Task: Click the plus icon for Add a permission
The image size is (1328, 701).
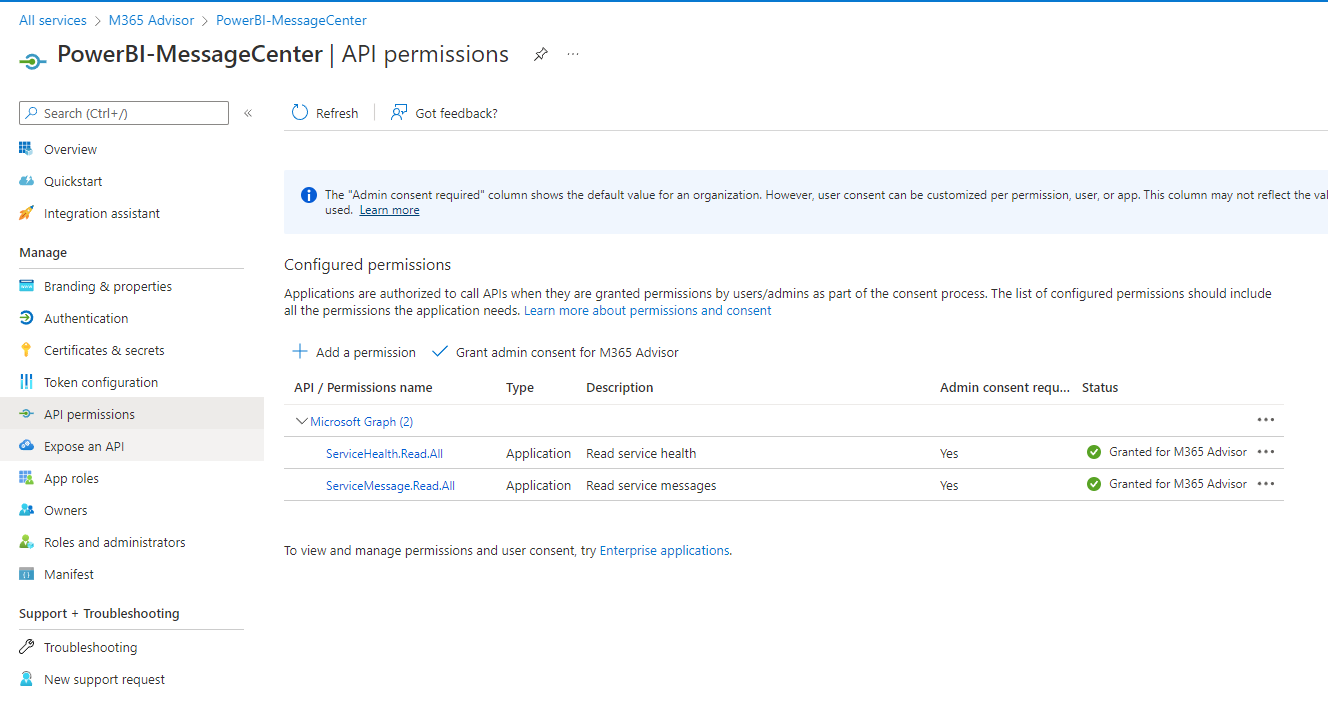Action: click(299, 352)
